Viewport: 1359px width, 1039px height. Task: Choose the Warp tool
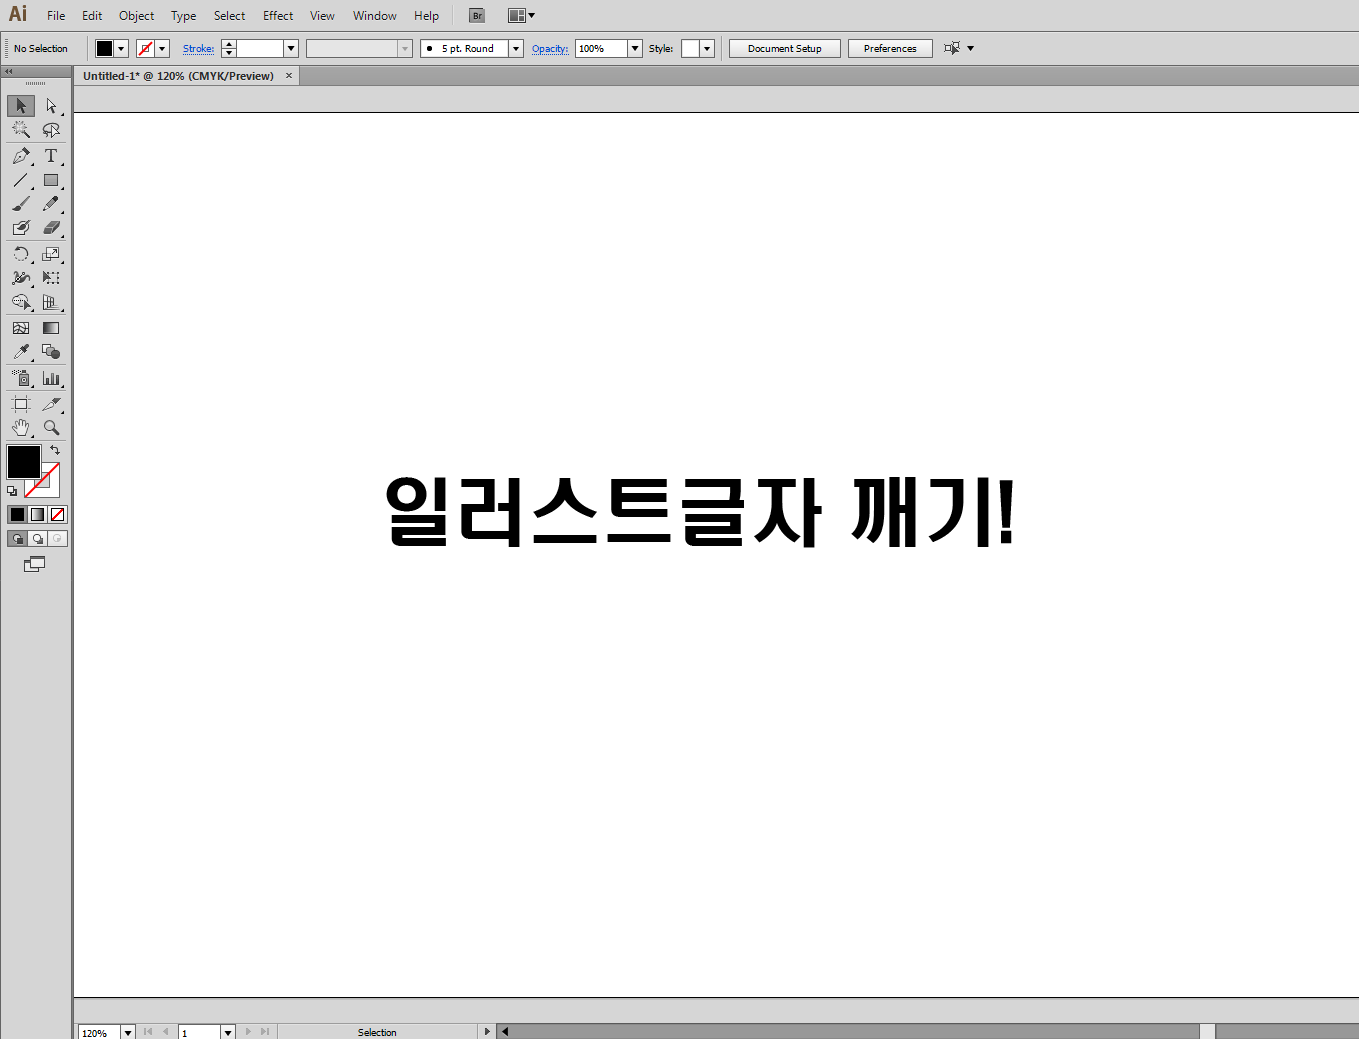(21, 278)
